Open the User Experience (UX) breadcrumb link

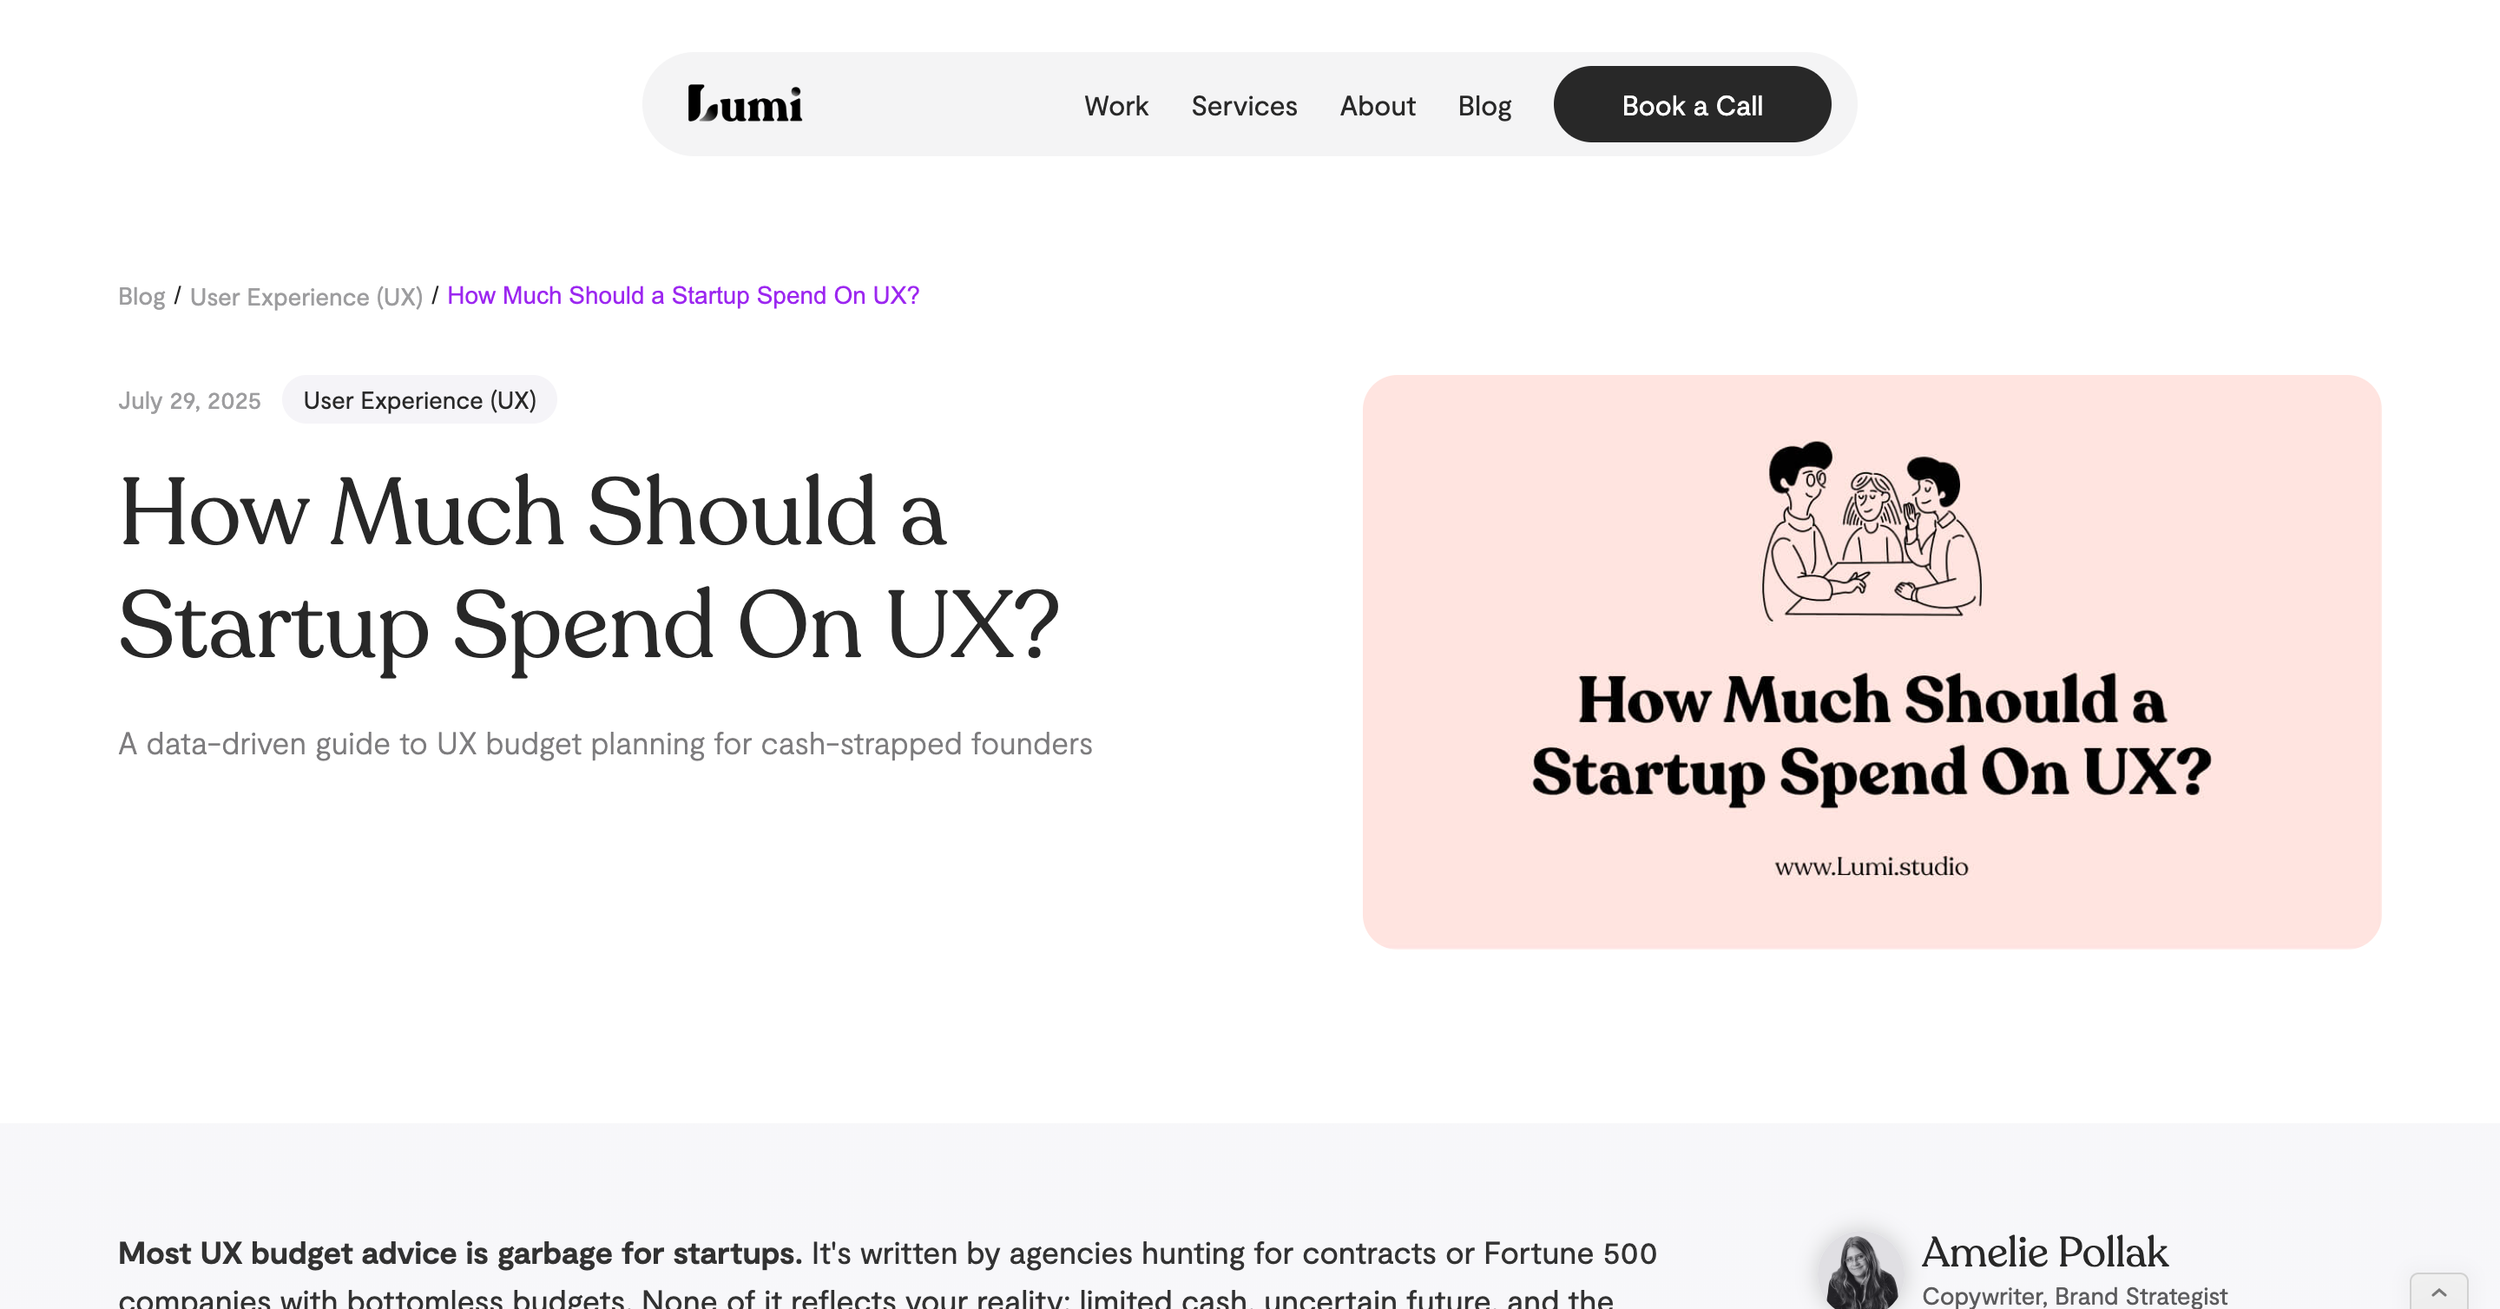coord(306,297)
